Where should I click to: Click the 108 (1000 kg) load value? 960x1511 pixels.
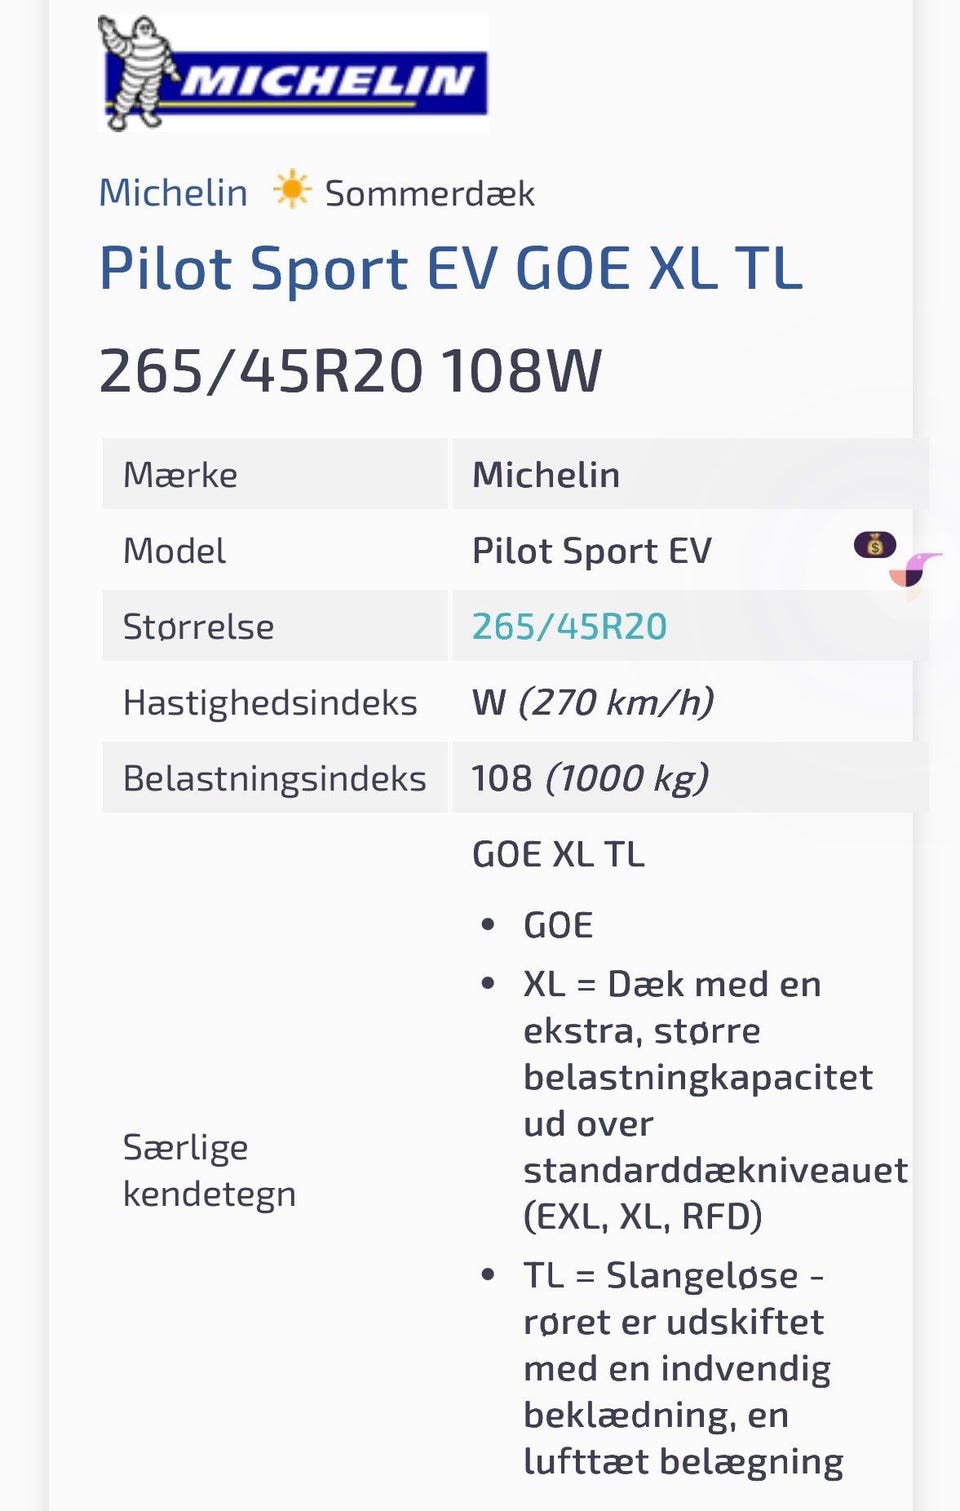[x=590, y=779]
